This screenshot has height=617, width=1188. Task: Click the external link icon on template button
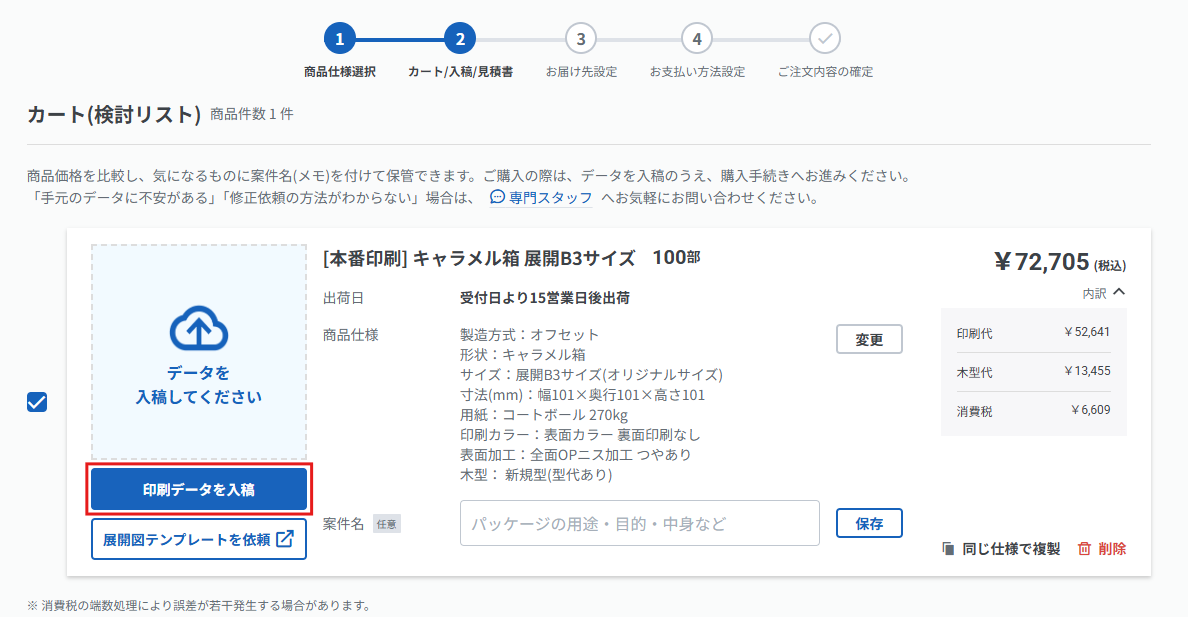tap(285, 539)
